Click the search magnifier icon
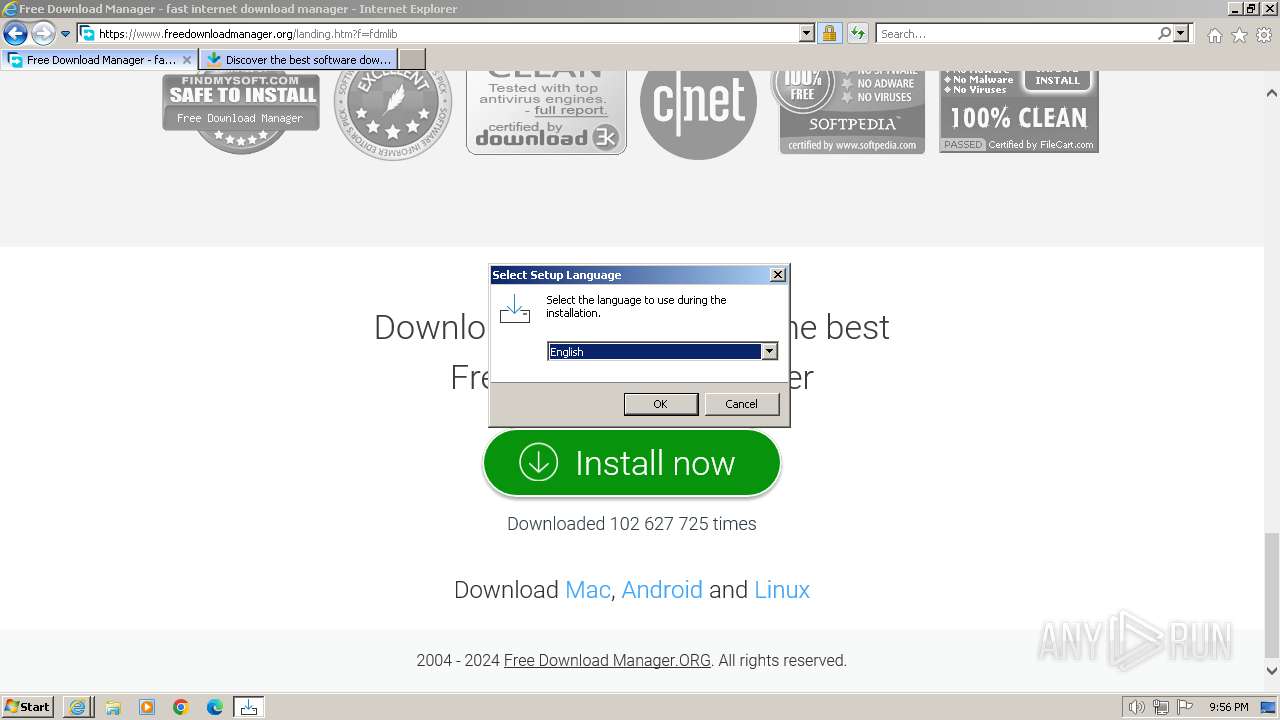1280x720 pixels. pyautogui.click(x=1164, y=34)
